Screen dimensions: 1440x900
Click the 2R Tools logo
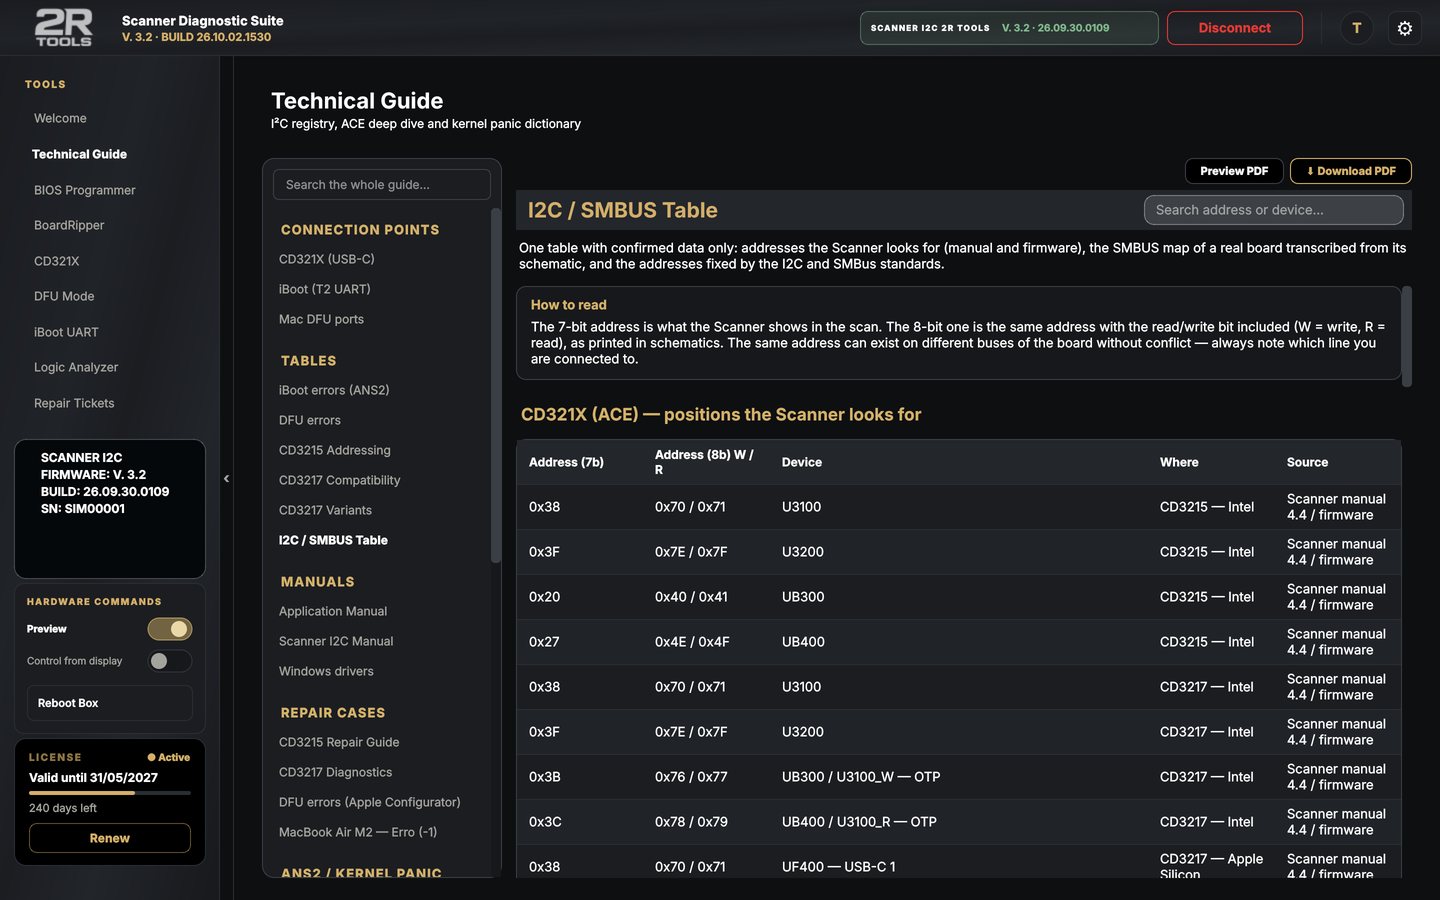[64, 28]
